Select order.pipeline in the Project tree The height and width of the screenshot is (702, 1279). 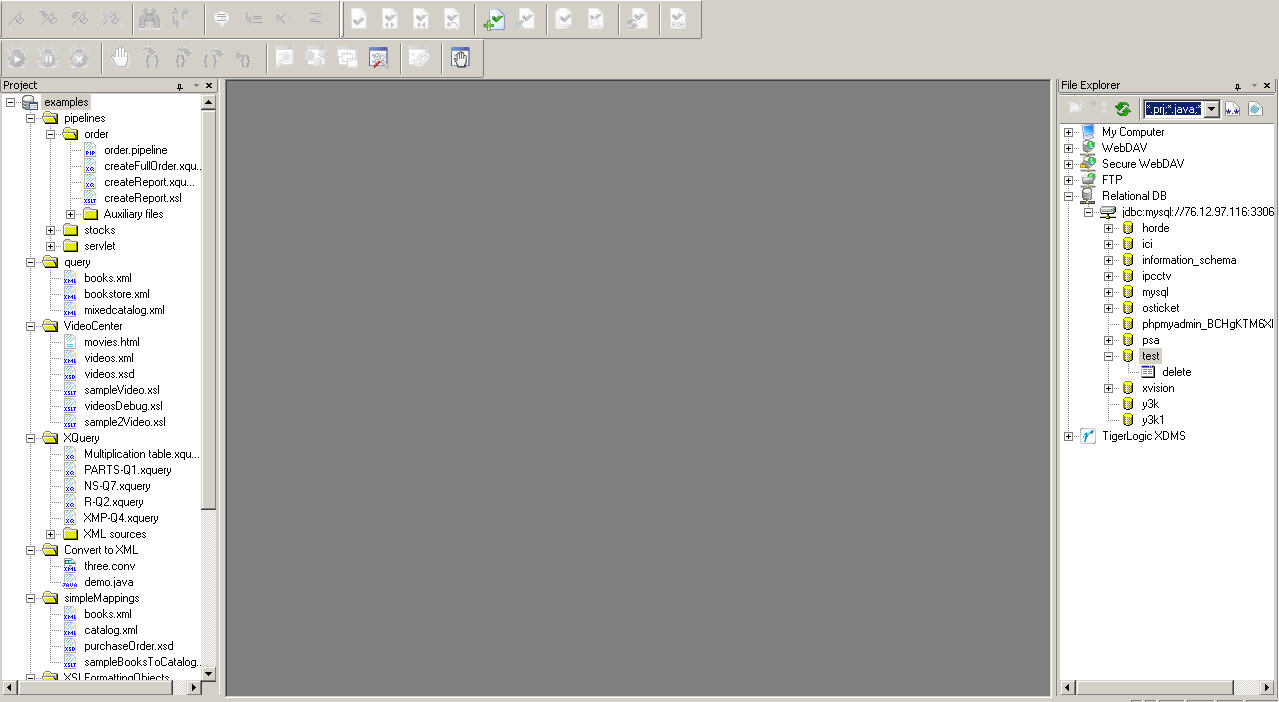pyautogui.click(x=135, y=150)
